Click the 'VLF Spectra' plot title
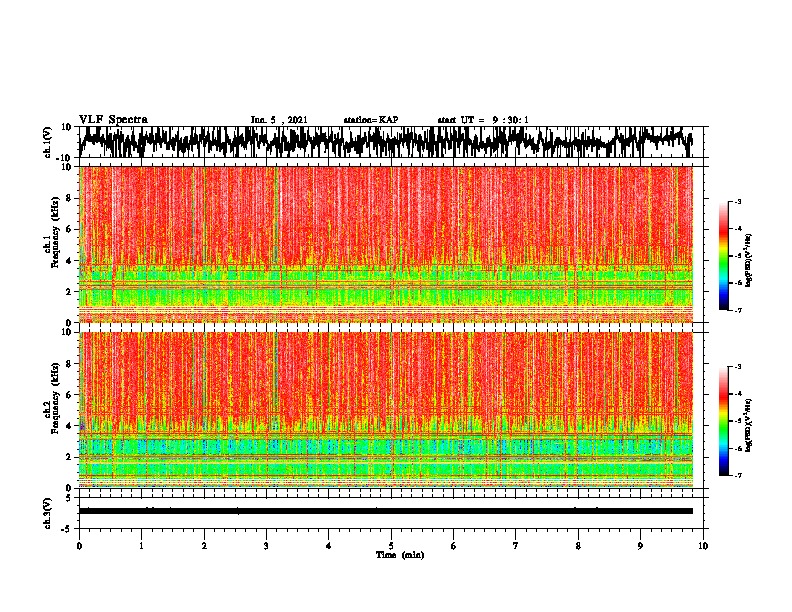The width and height of the screenshot is (792, 612). (x=113, y=119)
